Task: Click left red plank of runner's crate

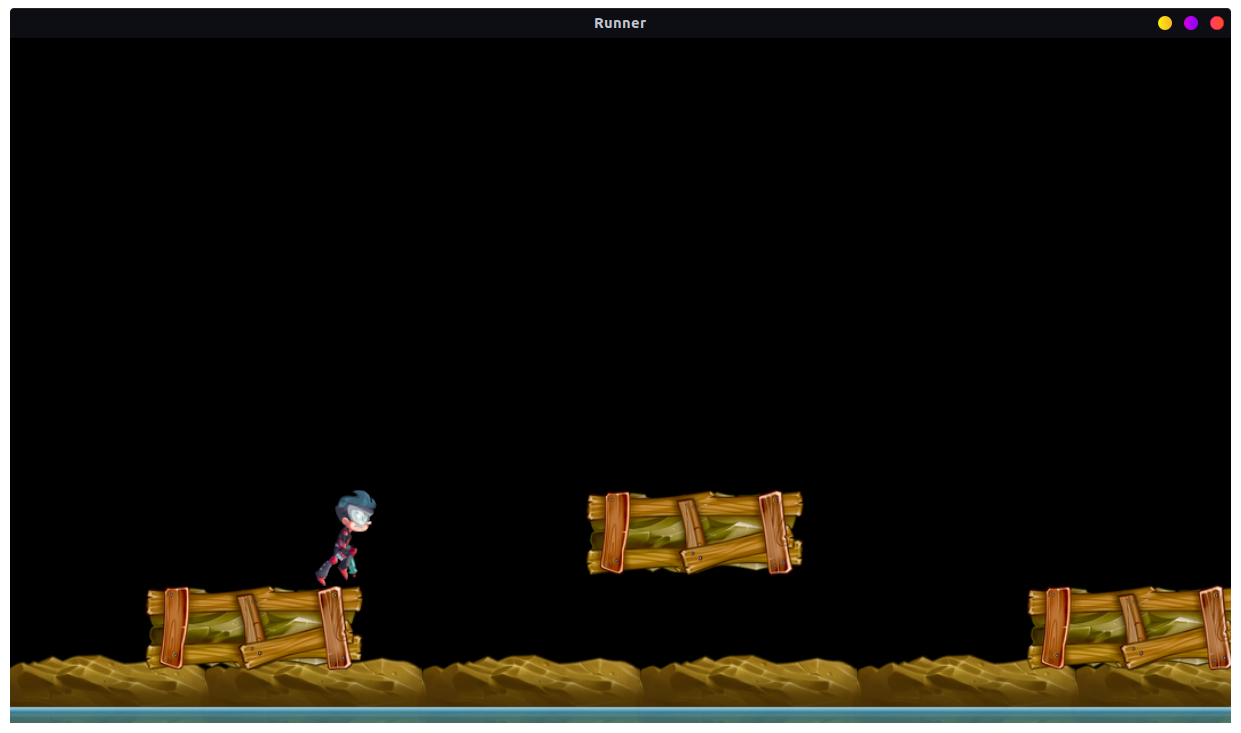Action: pos(175,627)
